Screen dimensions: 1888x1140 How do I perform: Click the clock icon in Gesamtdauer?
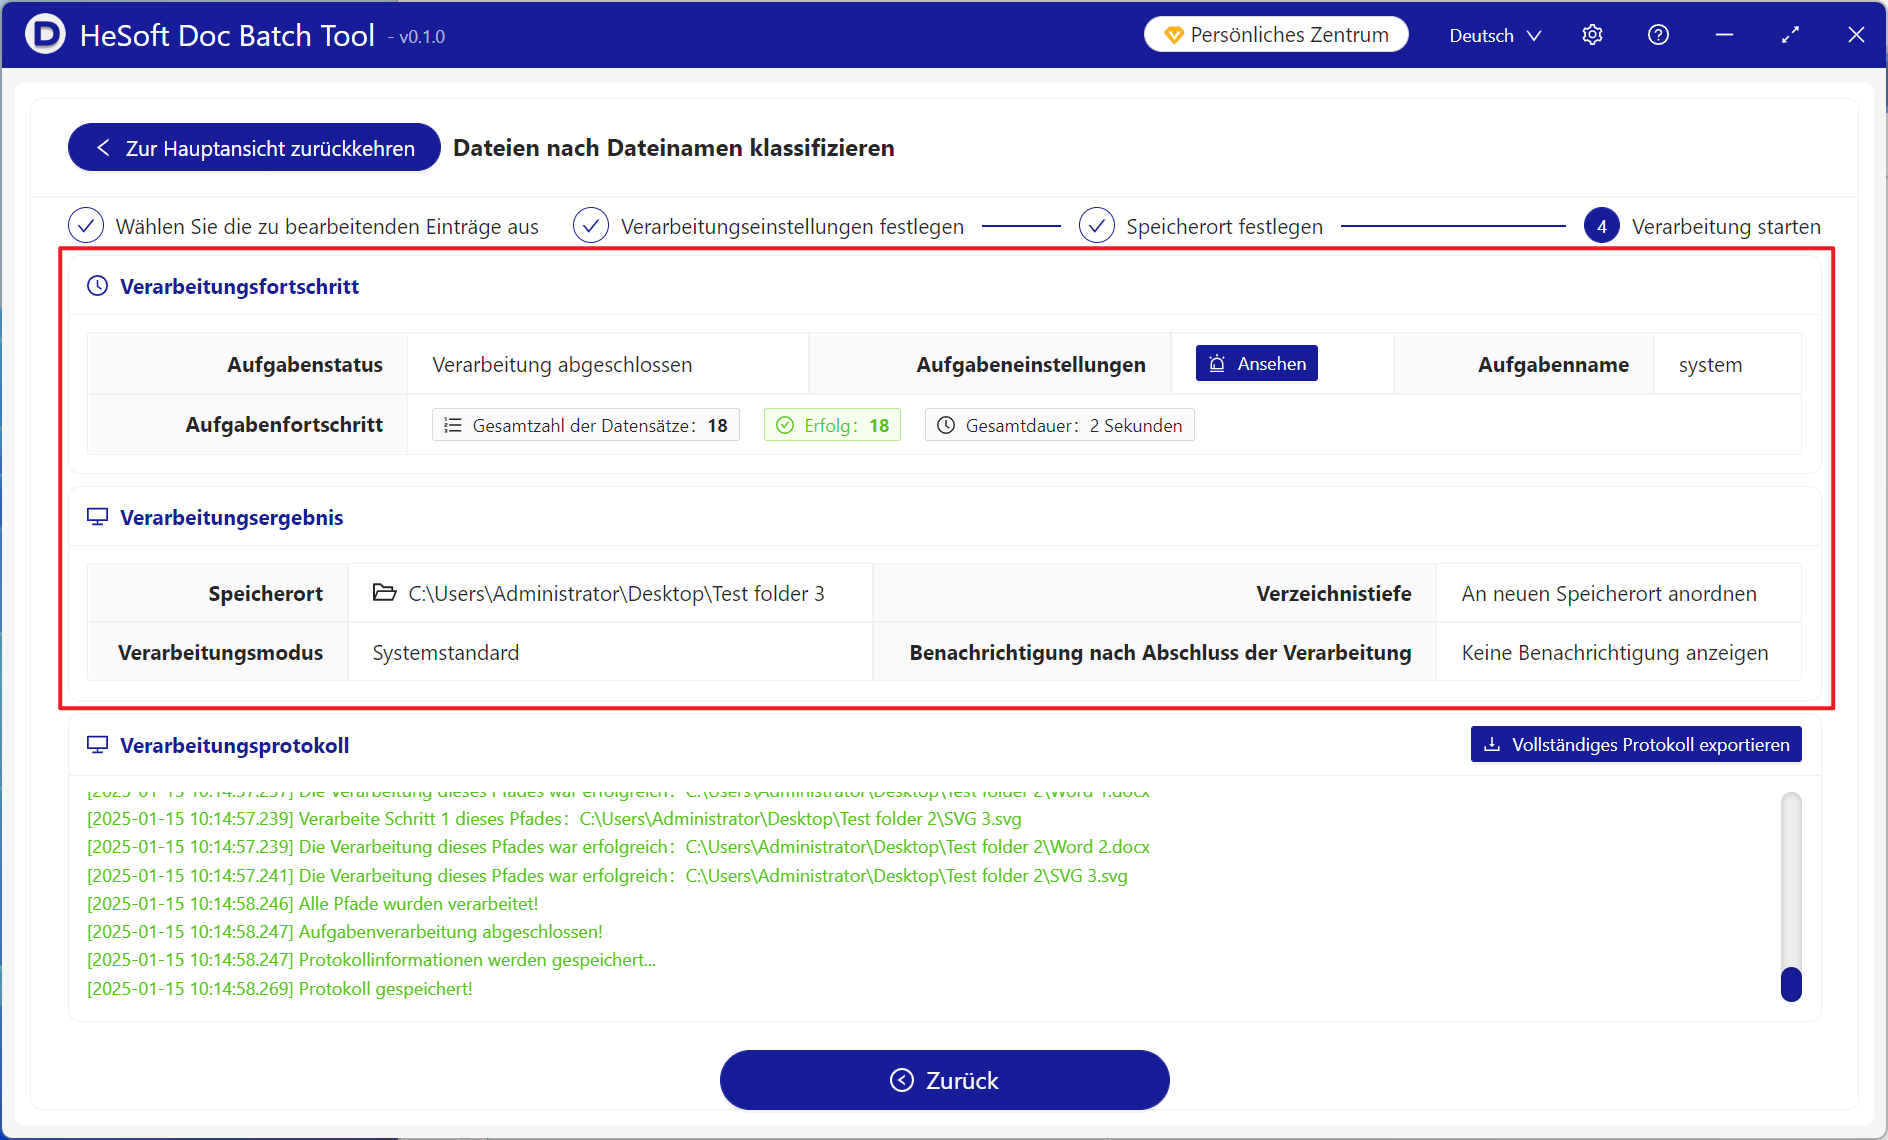(x=946, y=425)
